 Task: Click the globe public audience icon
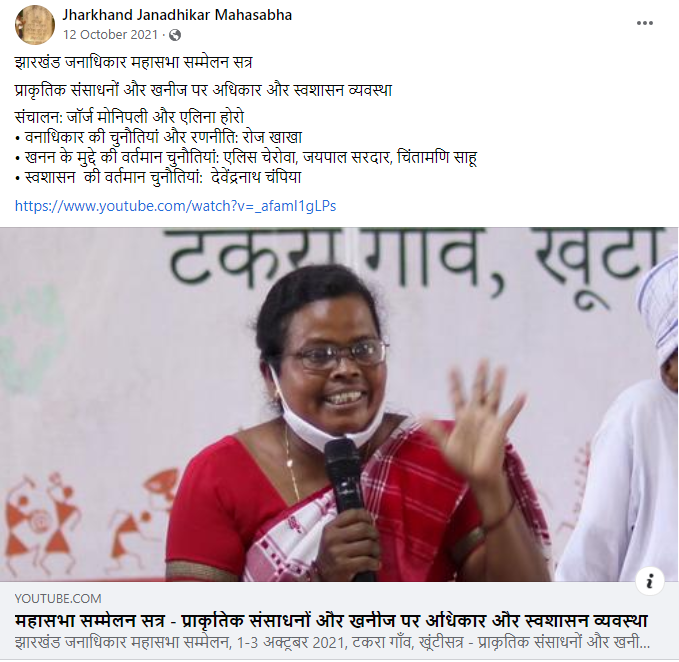[x=175, y=35]
